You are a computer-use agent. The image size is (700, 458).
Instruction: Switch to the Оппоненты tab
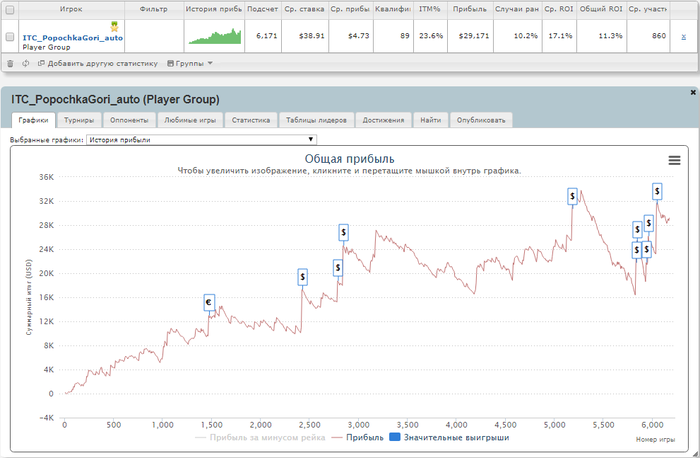(x=129, y=120)
